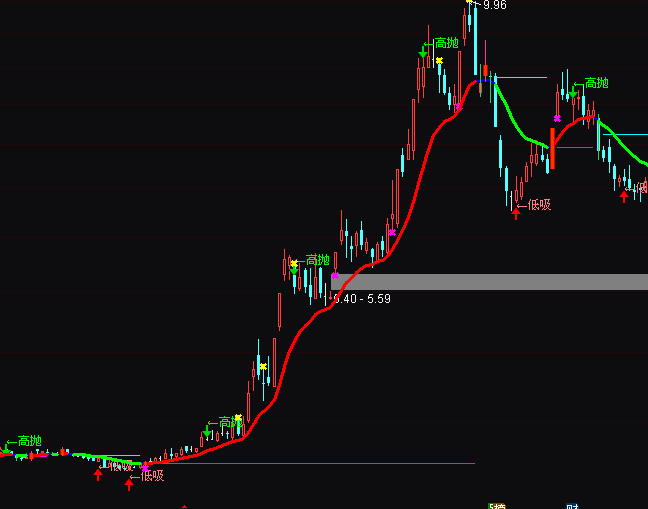
Task: Select the 高抛 label near the chart peak
Action: coord(446,44)
